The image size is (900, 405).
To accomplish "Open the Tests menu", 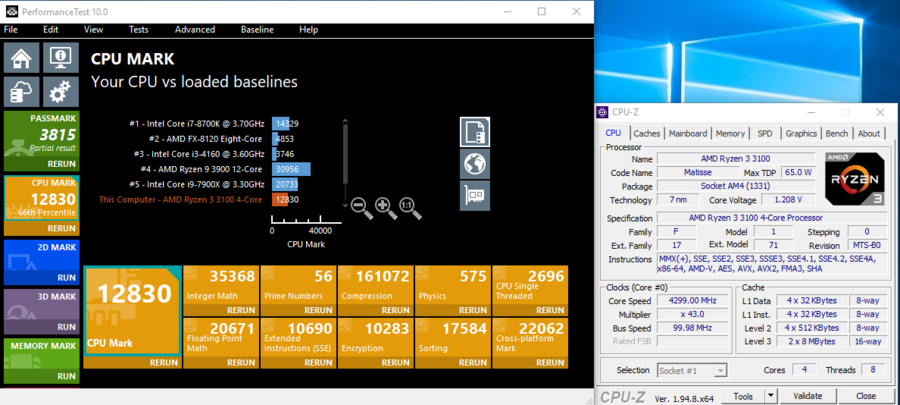I will [138, 30].
